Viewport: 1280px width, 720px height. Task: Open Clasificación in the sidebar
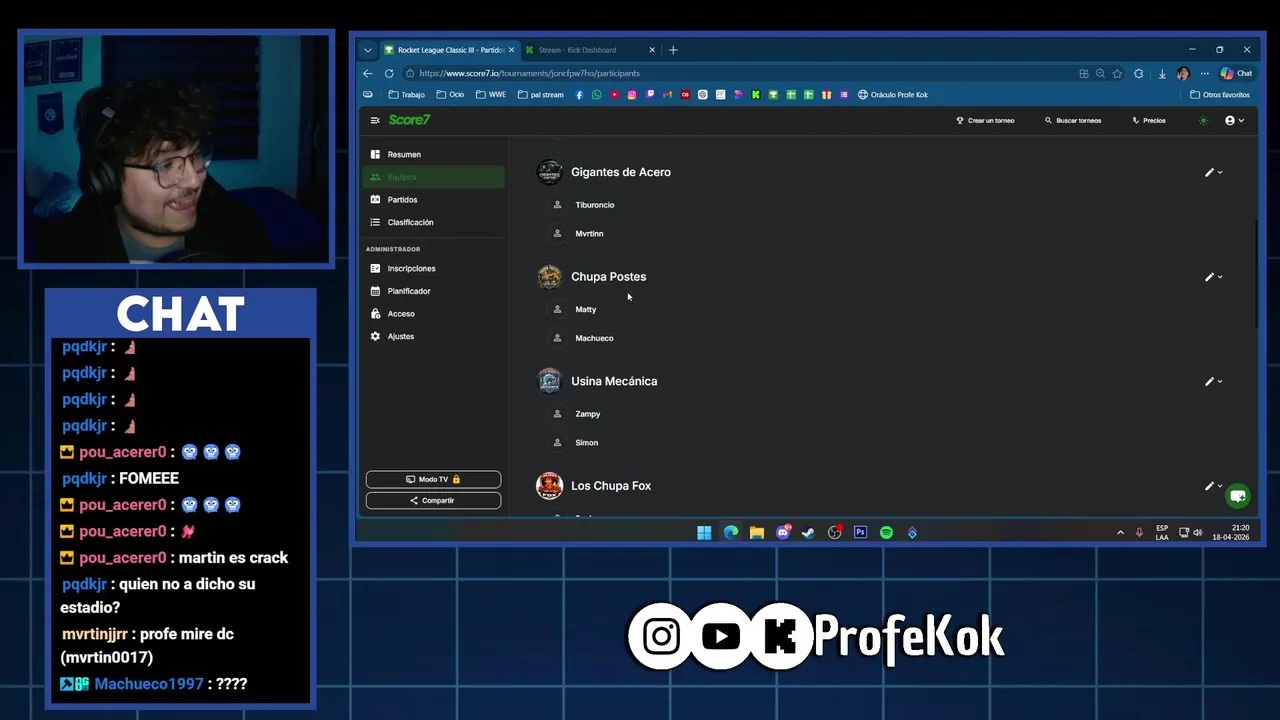(433, 222)
